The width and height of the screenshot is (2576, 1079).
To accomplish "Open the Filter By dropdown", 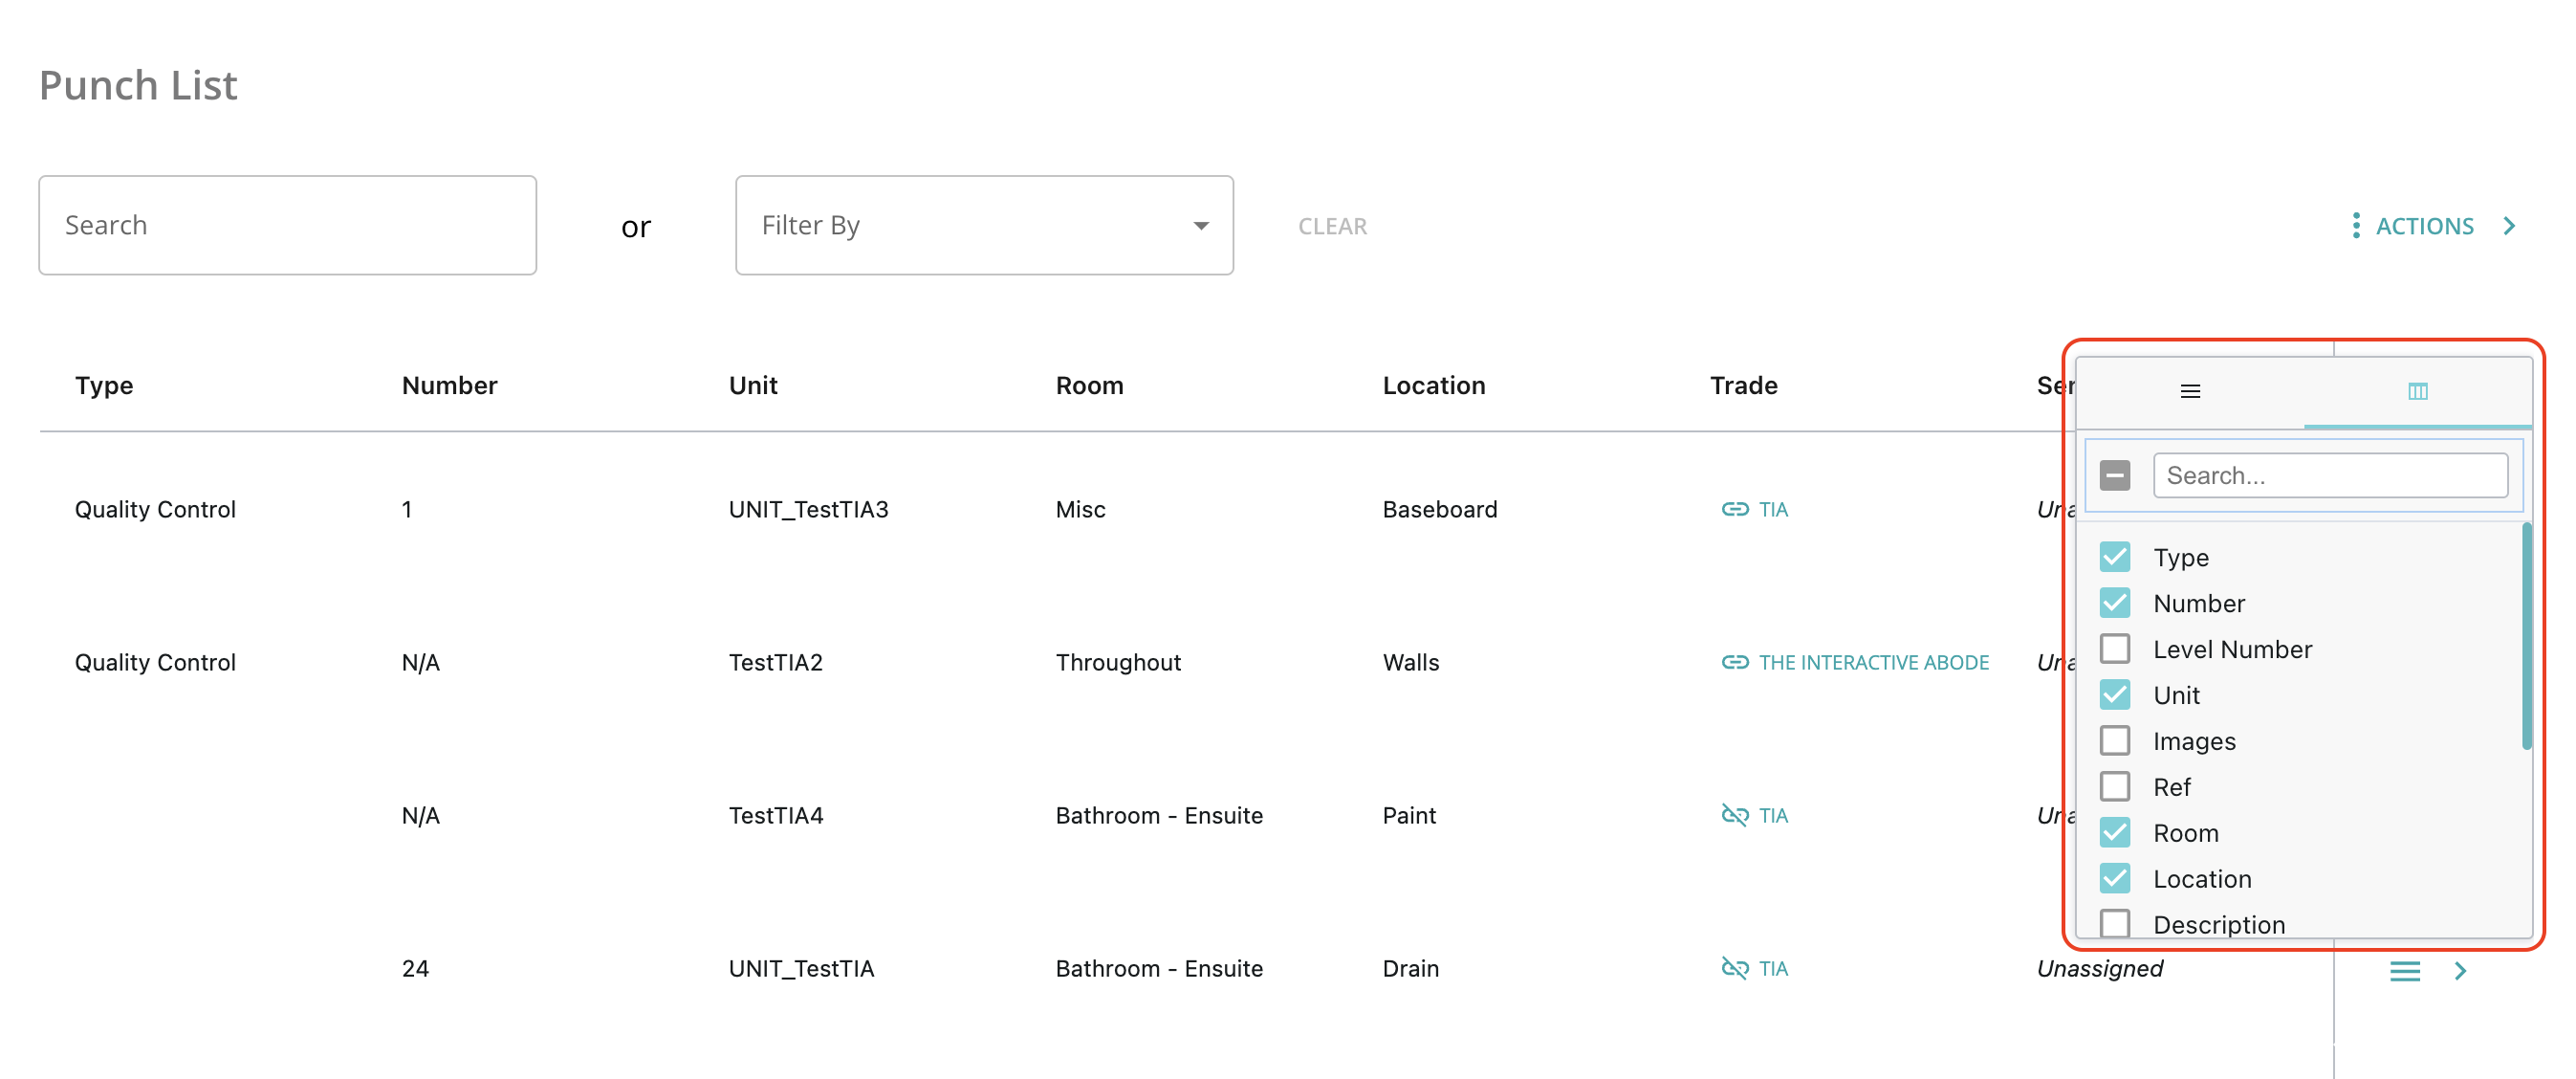I will click(984, 225).
